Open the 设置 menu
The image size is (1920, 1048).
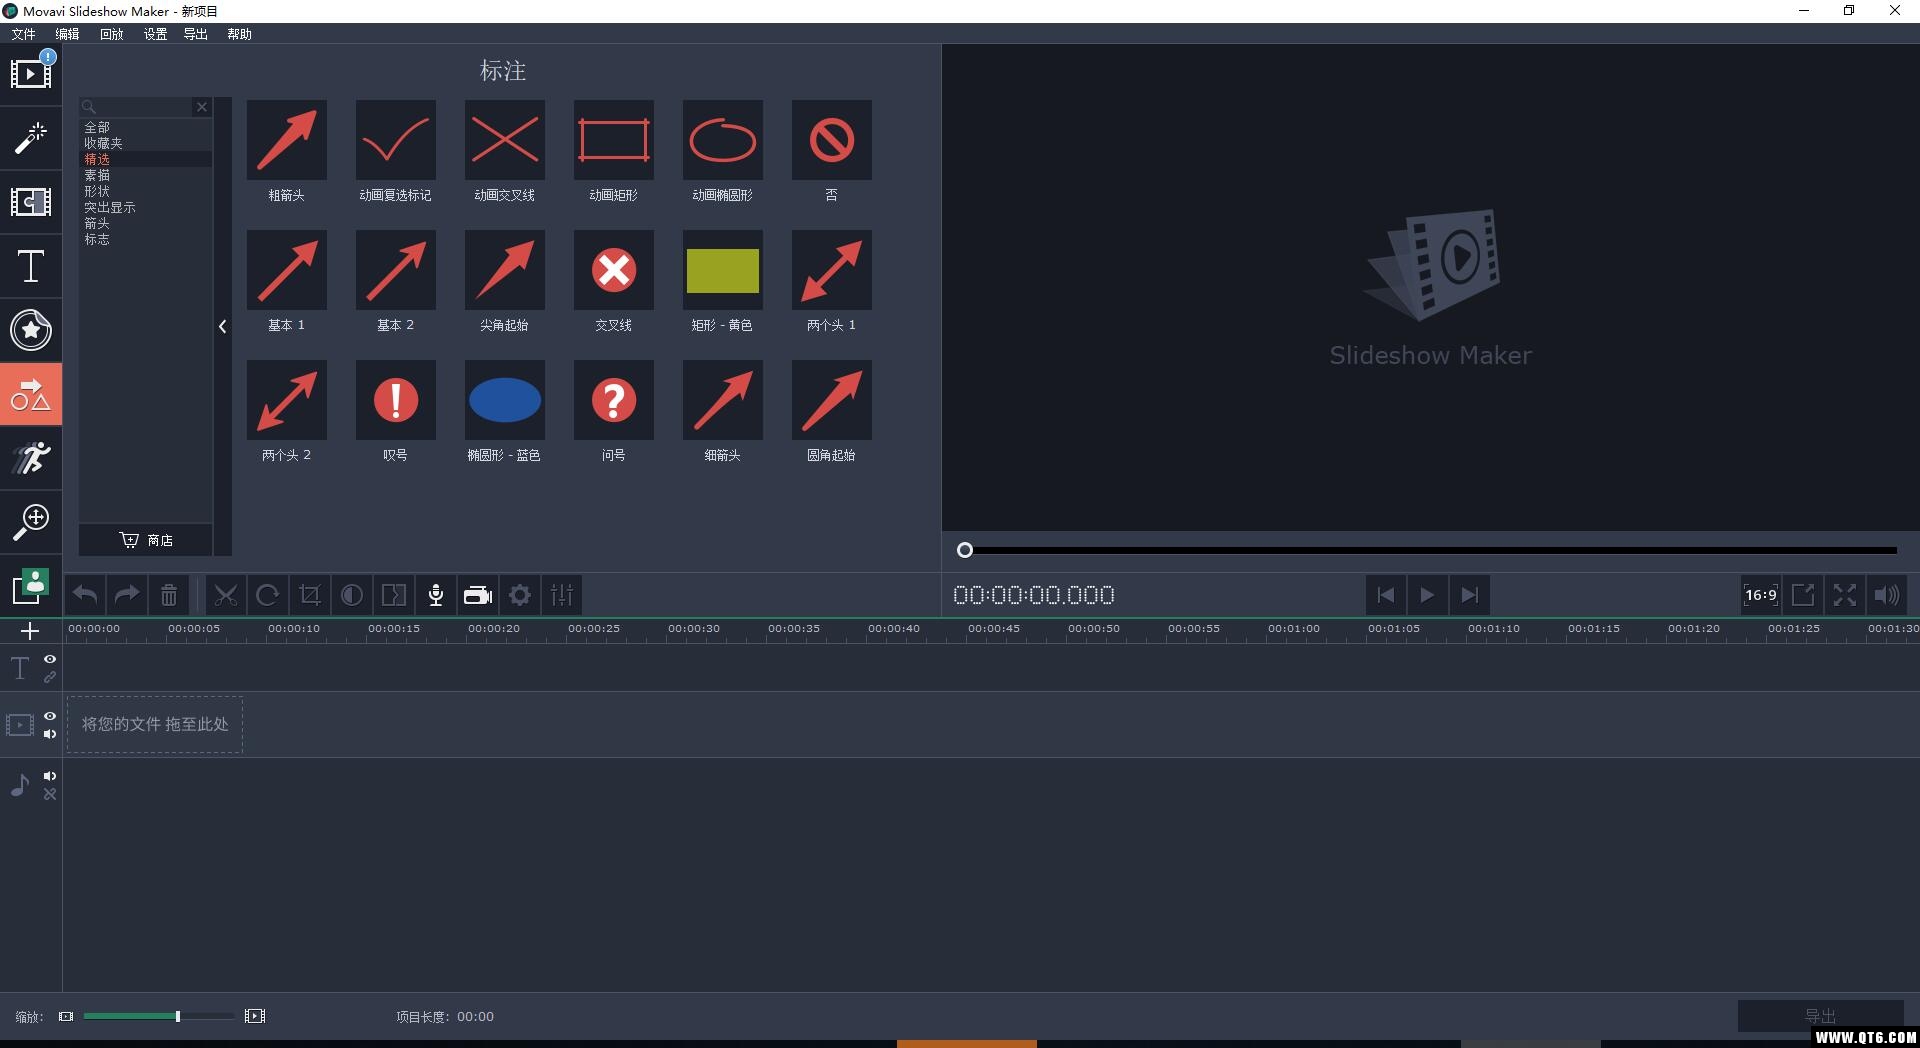(x=155, y=34)
